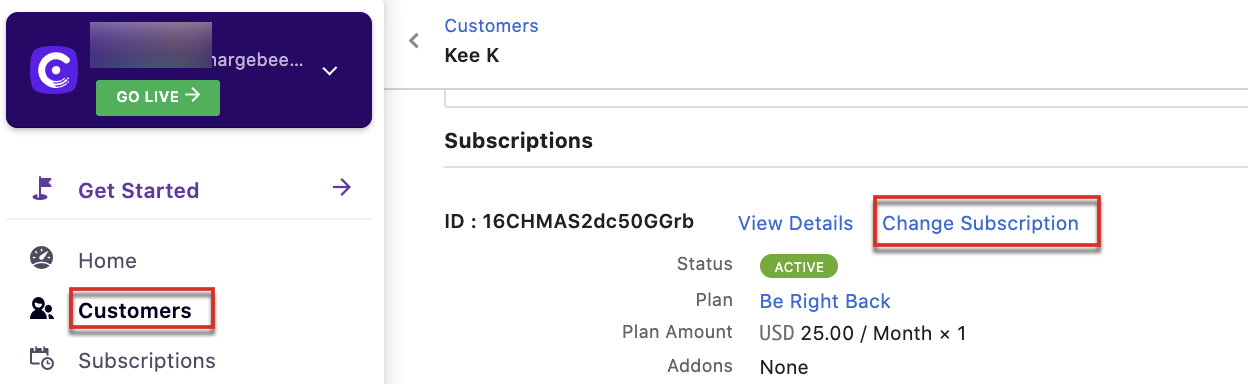
Task: Click the Customers people icon
Action: click(x=41, y=309)
